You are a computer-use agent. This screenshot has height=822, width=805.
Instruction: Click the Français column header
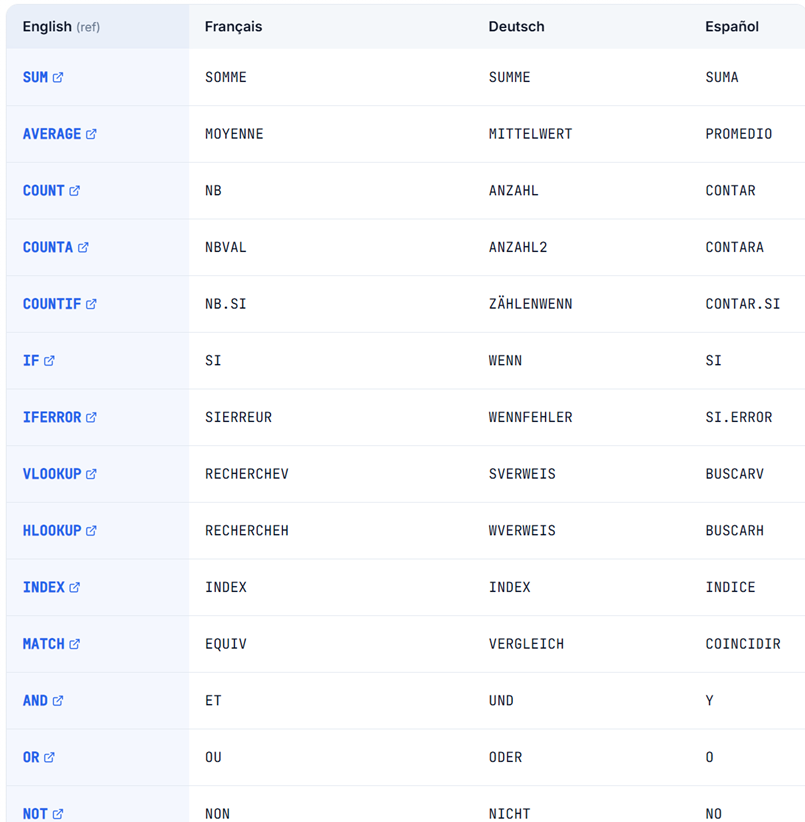[x=331, y=27]
